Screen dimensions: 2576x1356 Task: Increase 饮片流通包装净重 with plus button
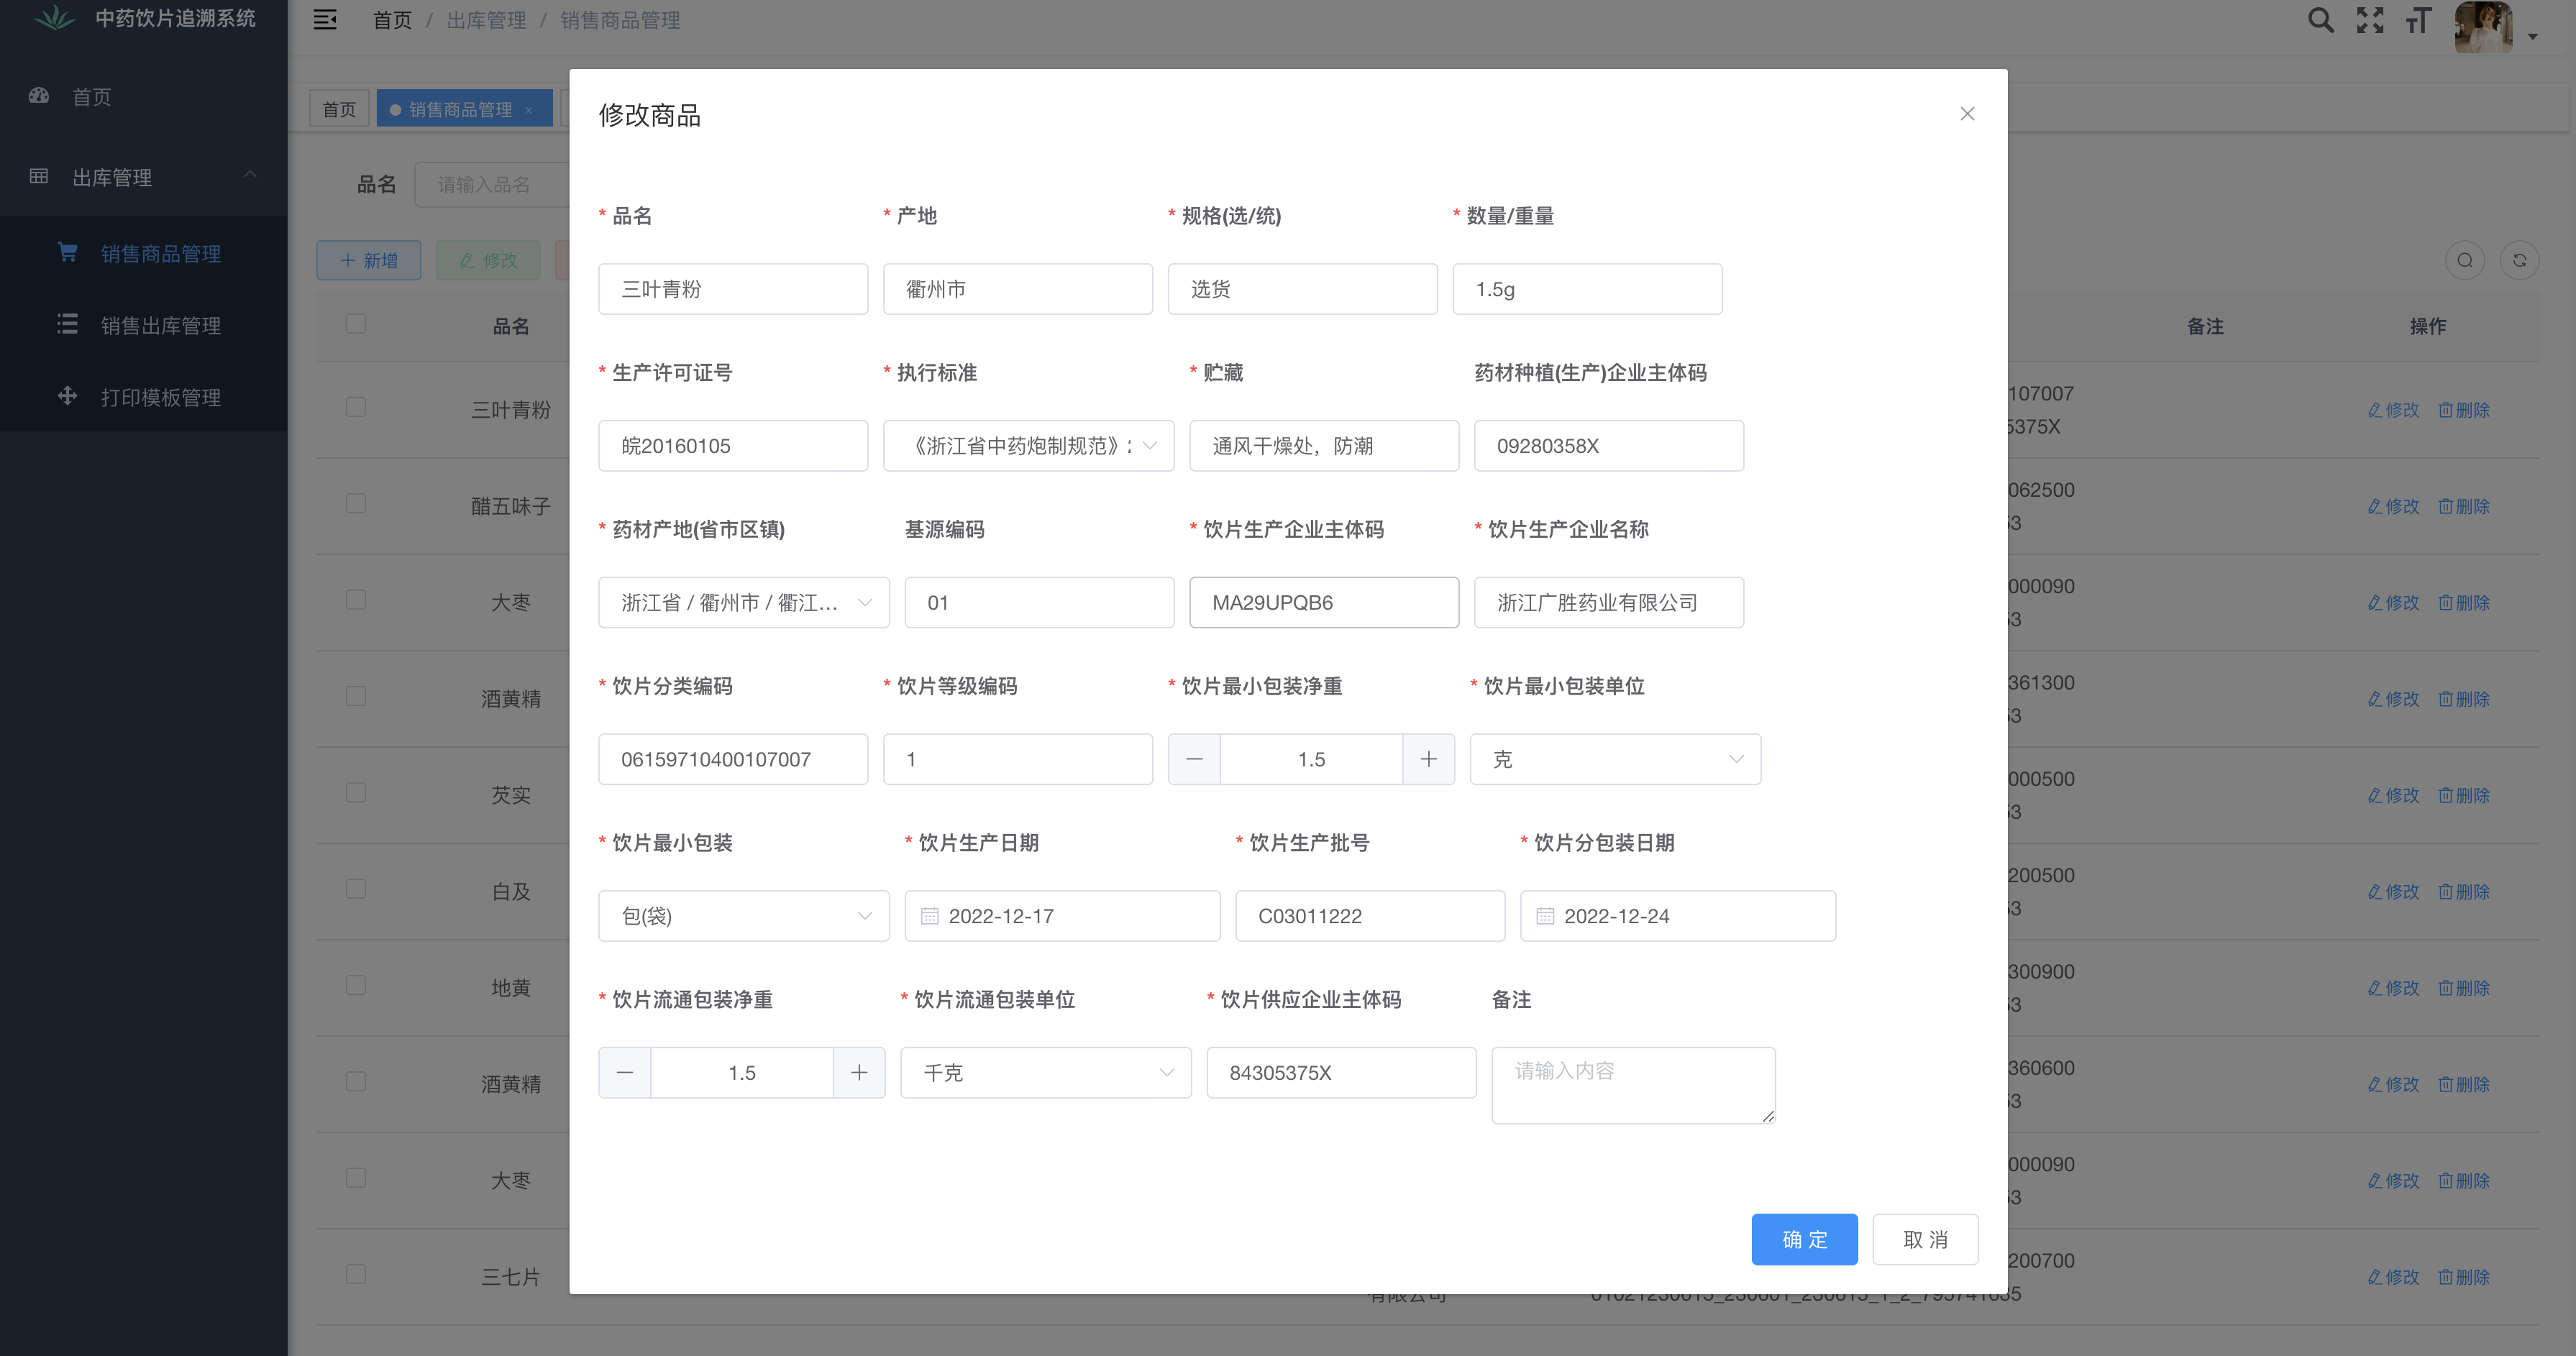[859, 1073]
